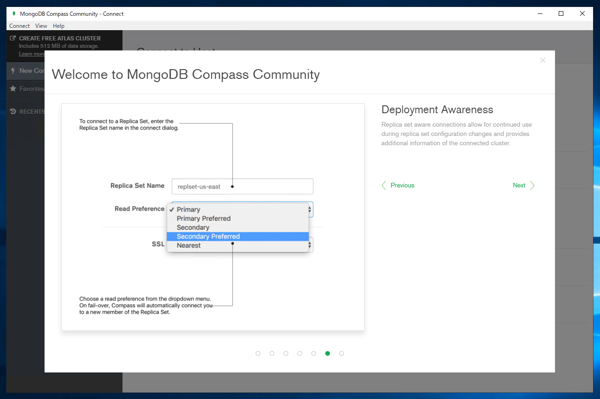600x399 pixels.
Task: Click the Recents history icon
Action: (13, 111)
